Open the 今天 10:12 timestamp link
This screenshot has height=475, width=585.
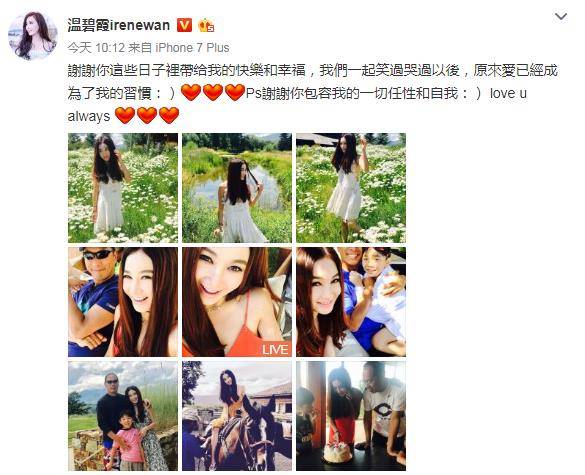[x=96, y=48]
